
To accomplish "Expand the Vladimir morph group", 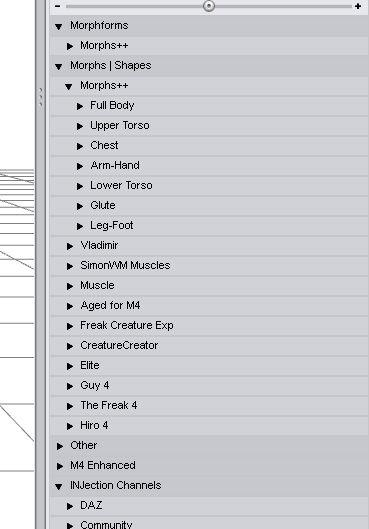I will (x=70, y=246).
